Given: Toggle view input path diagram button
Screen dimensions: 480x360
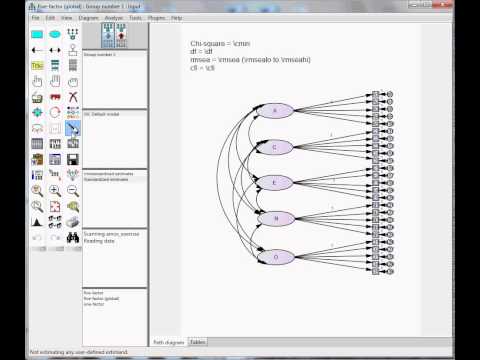Looking at the screenshot, I should pos(108,35).
